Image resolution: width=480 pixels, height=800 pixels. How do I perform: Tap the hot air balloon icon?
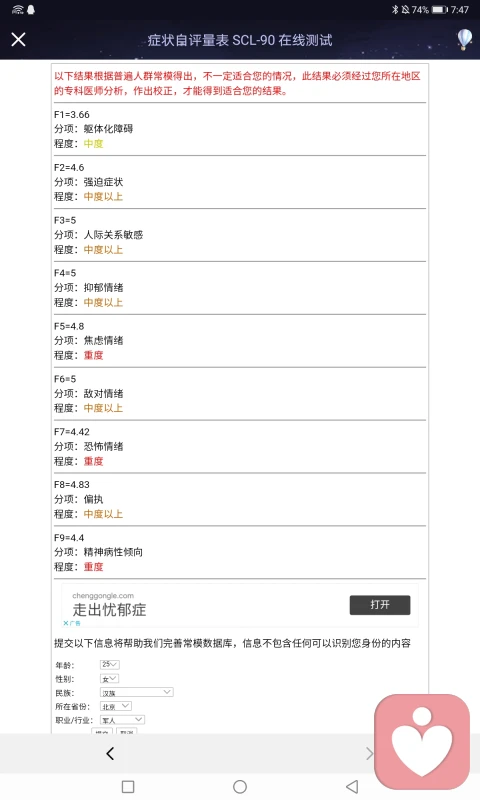click(464, 39)
